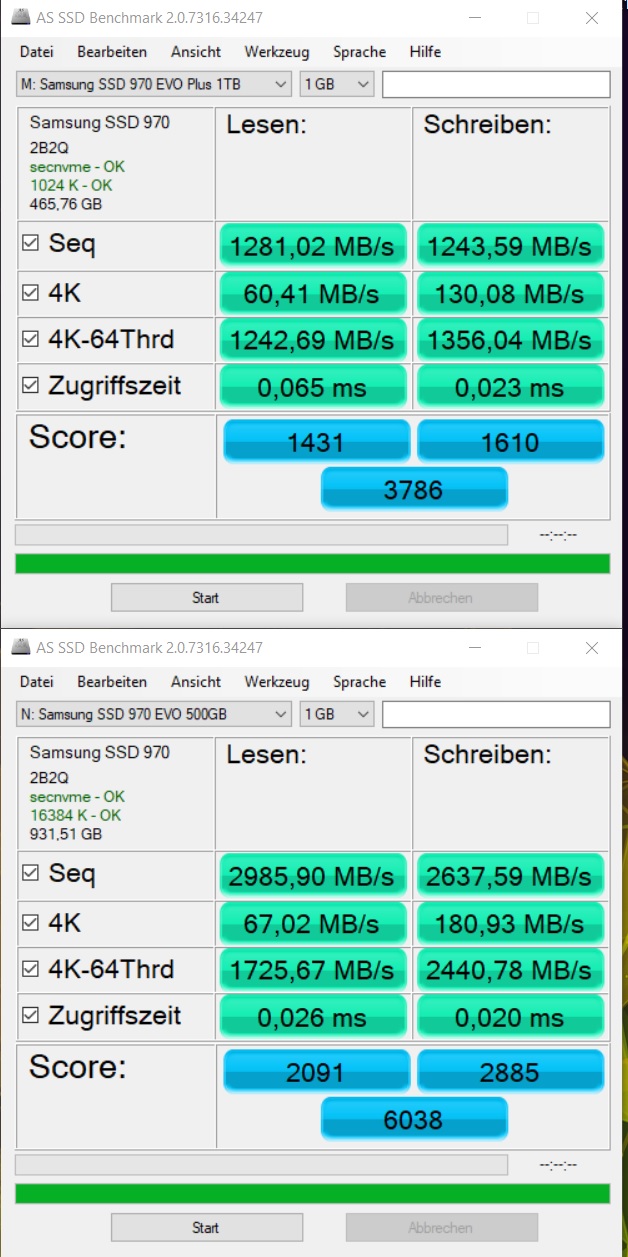Screen dimensions: 628x1257
Task: Click the Seq write result 2637,59 MB/s
Action: coord(510,876)
